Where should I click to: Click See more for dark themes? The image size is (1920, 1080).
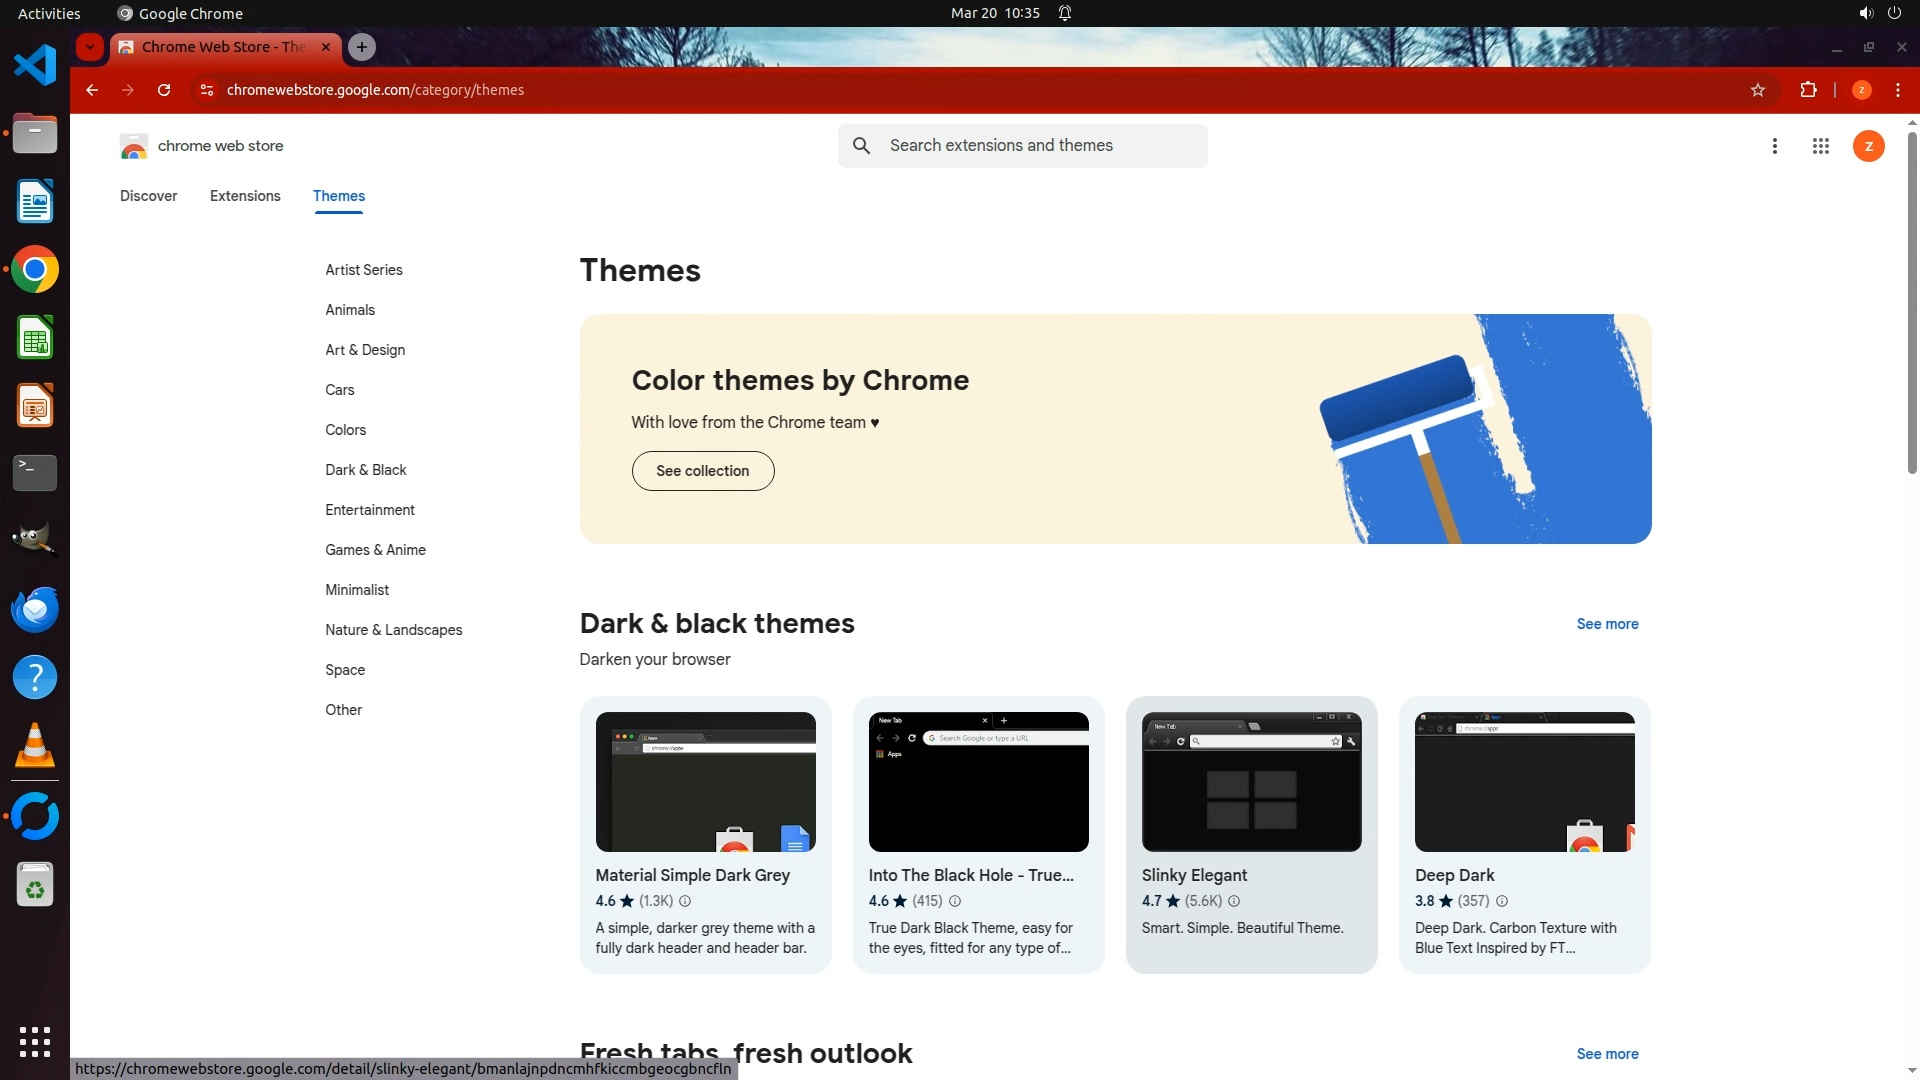point(1607,624)
